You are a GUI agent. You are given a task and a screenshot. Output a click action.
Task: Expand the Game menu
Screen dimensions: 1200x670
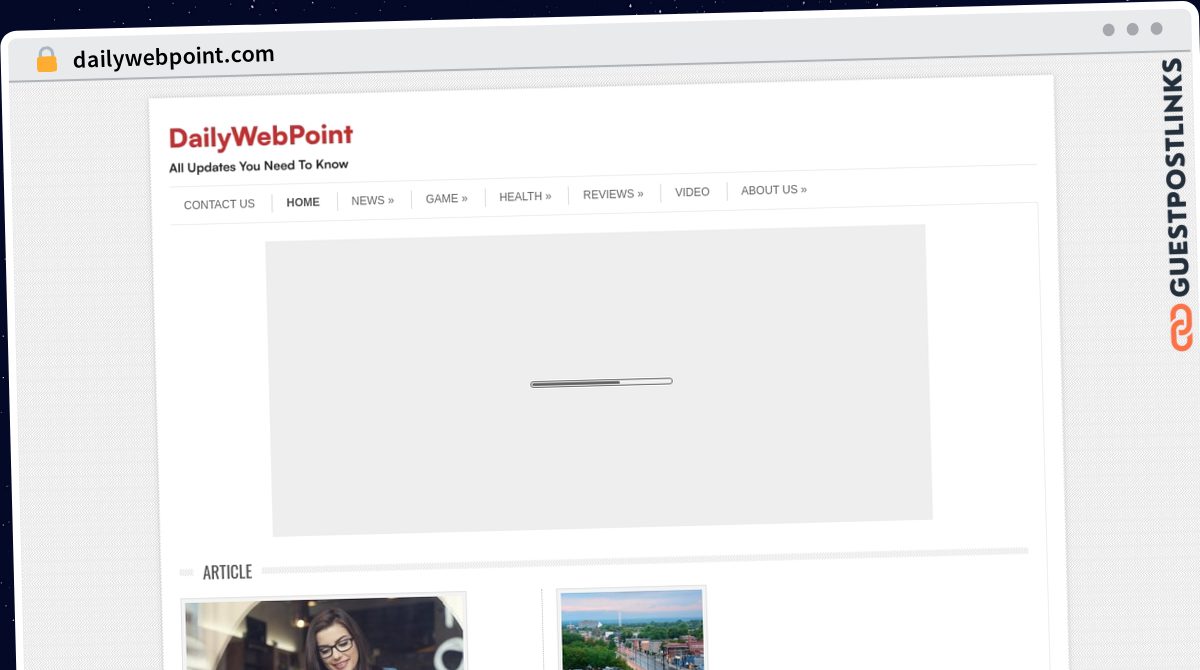[x=446, y=198]
